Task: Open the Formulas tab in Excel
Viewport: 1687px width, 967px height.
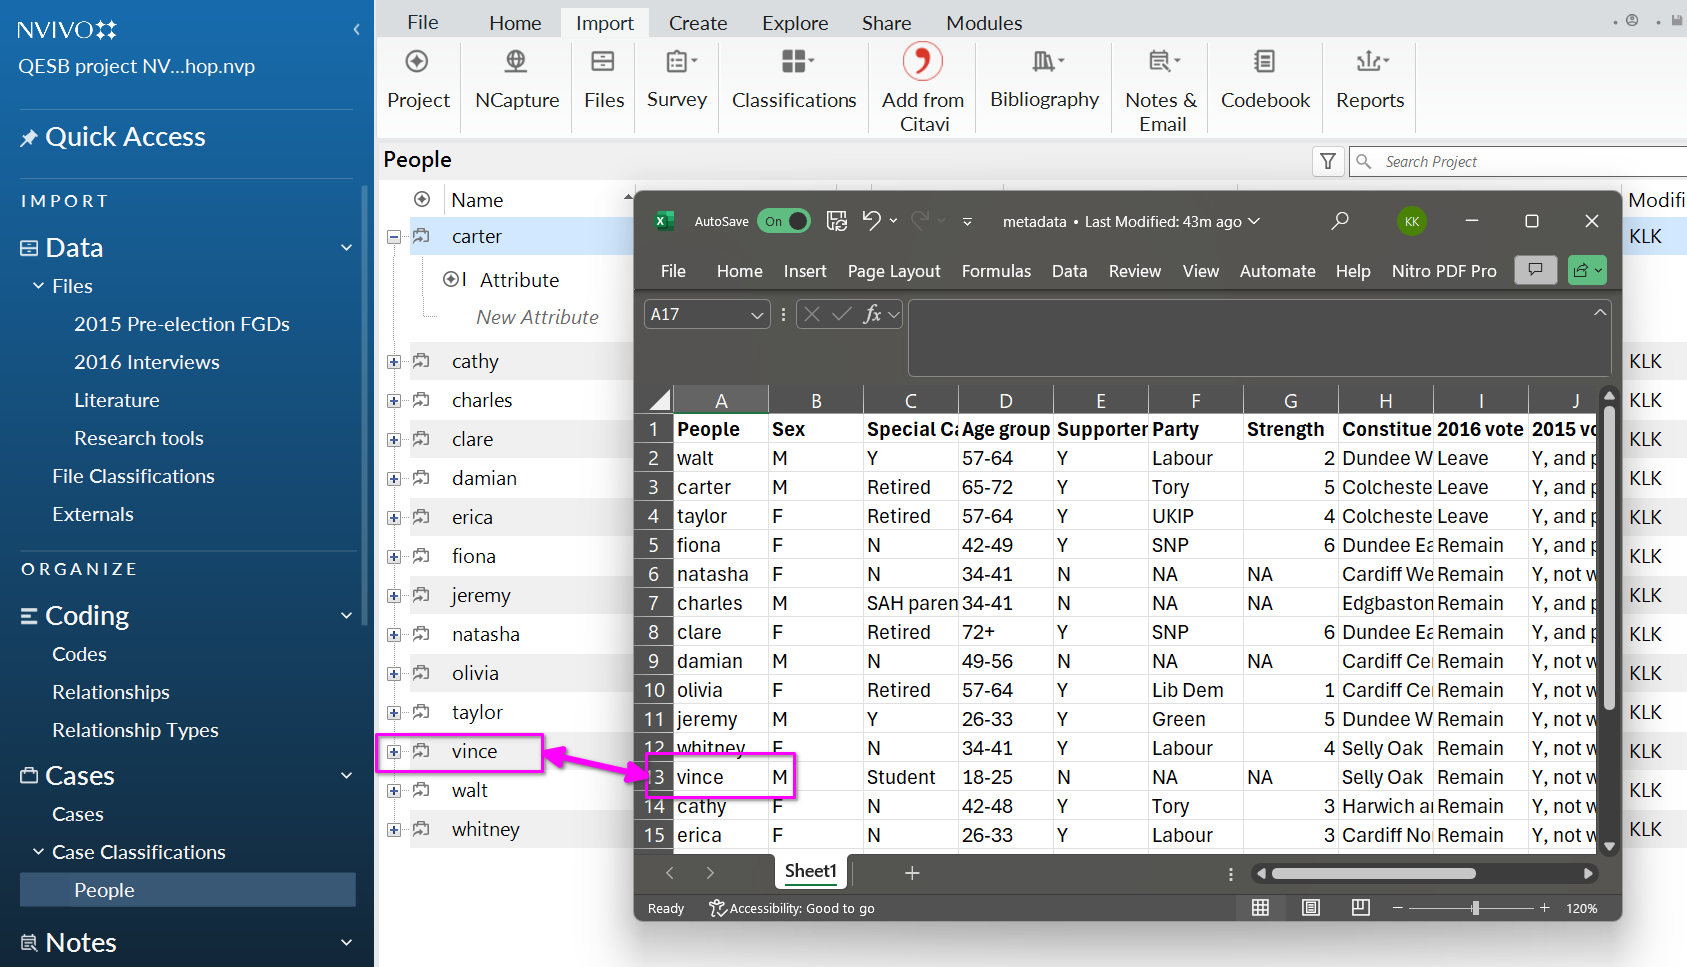Action: (996, 271)
